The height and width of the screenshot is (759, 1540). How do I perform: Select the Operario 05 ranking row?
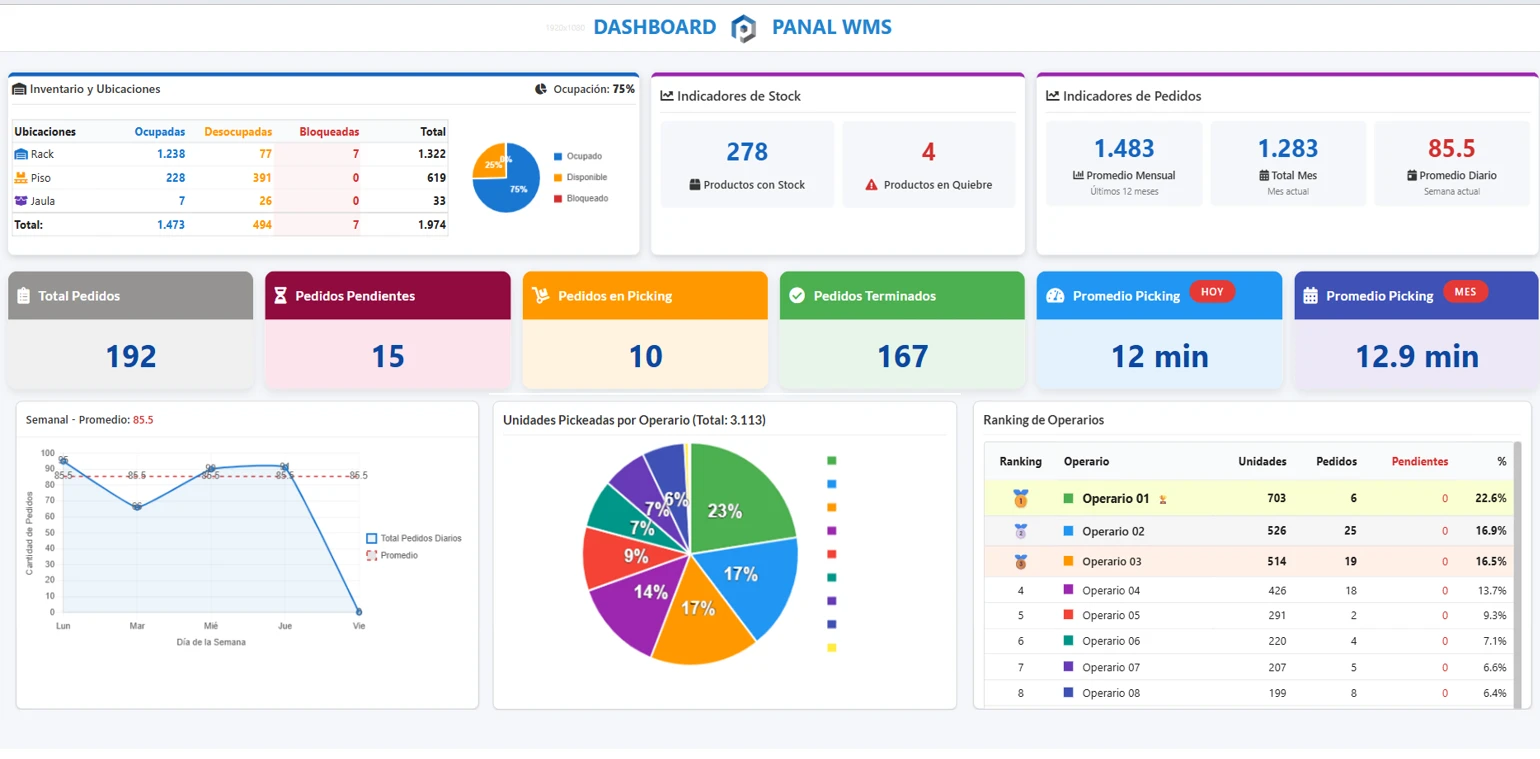(x=1248, y=616)
